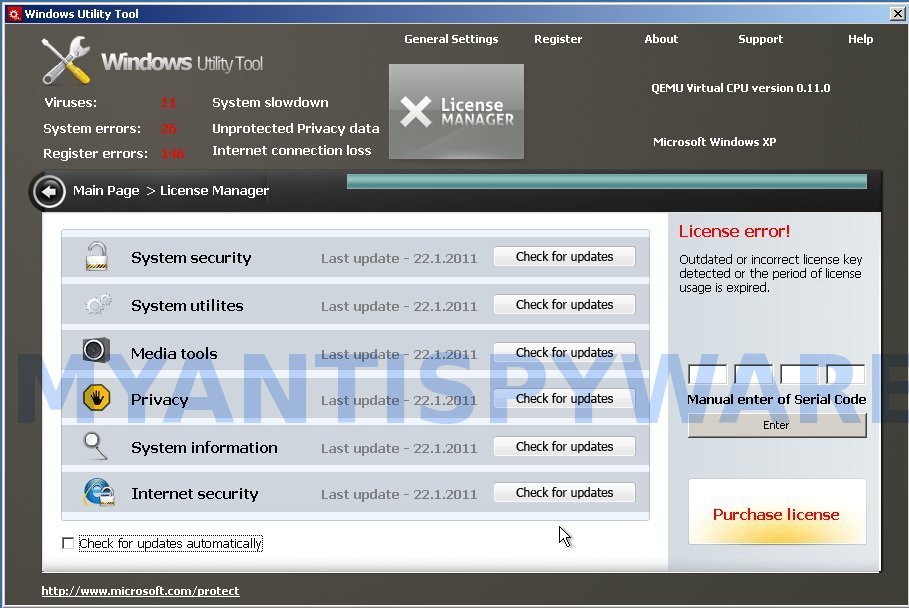The image size is (909, 608).
Task: Click the Media tools speaker icon
Action: coord(96,350)
